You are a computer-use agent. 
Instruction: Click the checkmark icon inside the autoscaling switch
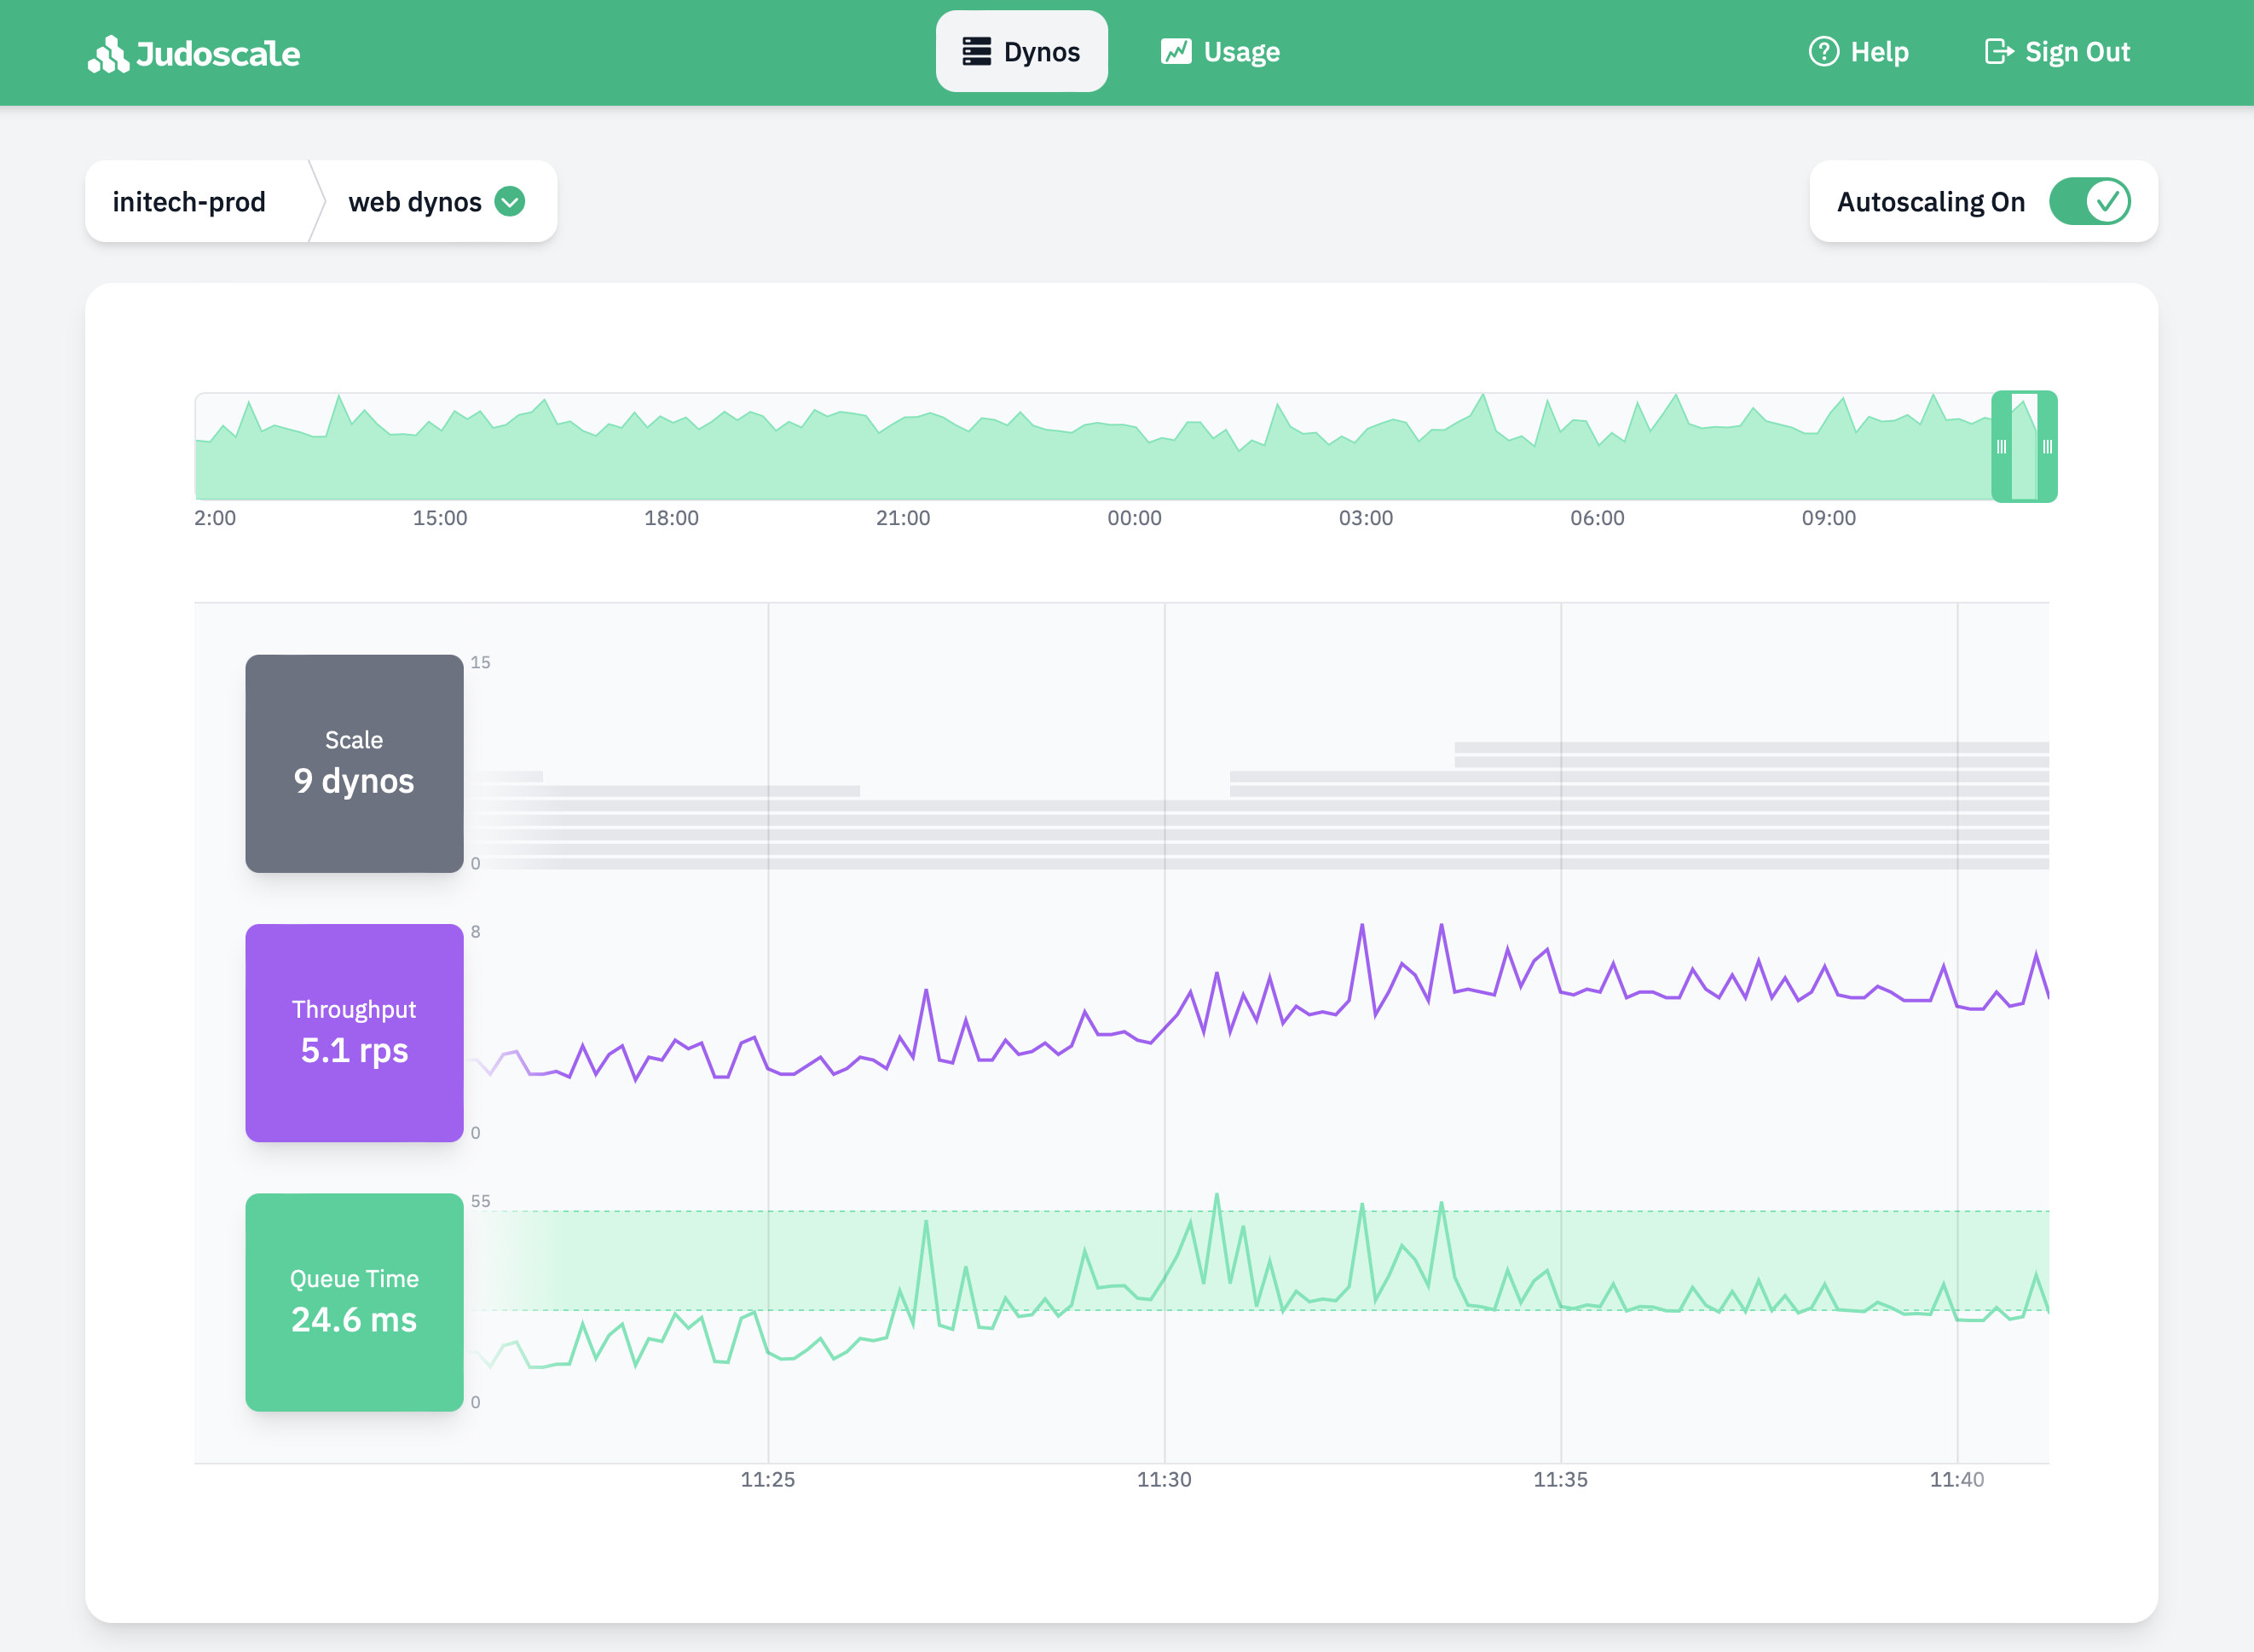click(x=2107, y=201)
